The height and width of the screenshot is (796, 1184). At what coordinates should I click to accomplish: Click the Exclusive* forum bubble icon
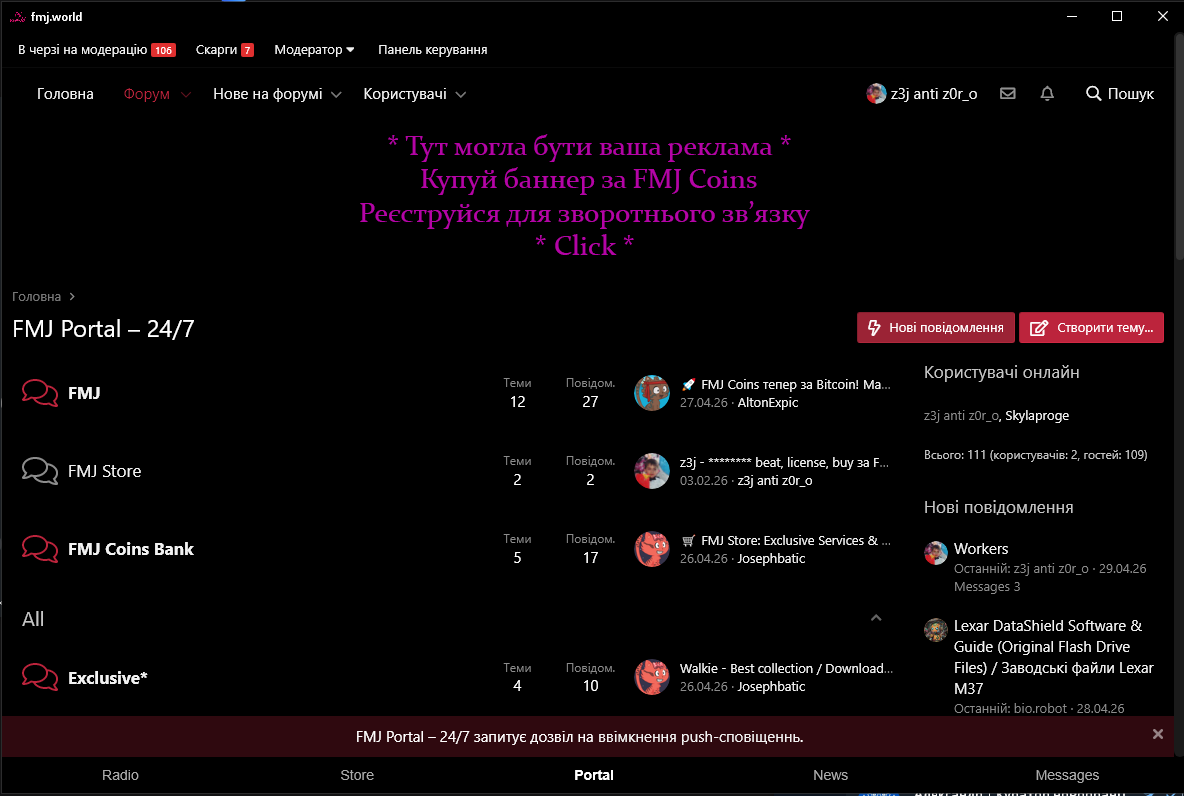[x=40, y=677]
